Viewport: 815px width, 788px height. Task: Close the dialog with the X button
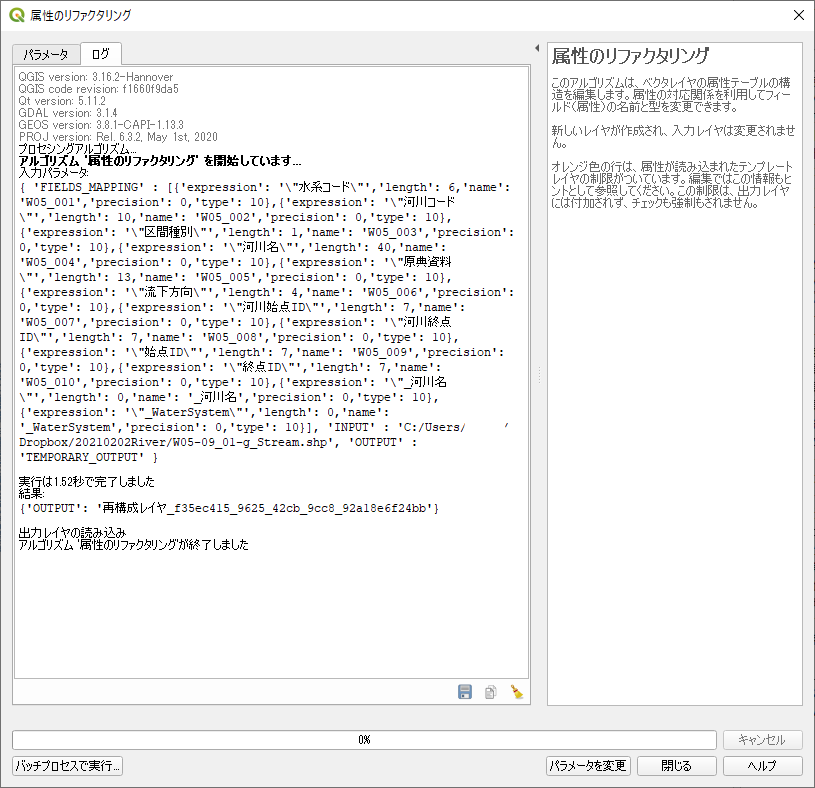[798, 15]
